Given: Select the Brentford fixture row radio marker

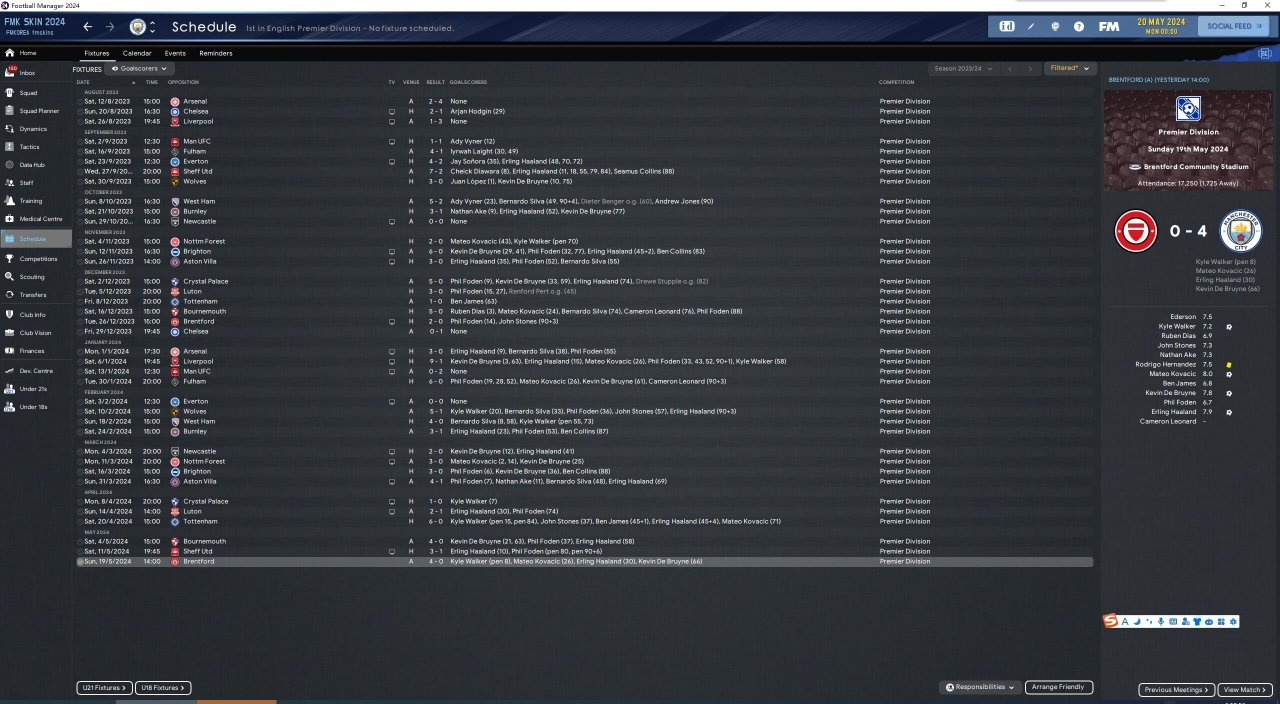Looking at the screenshot, I should tap(80, 562).
